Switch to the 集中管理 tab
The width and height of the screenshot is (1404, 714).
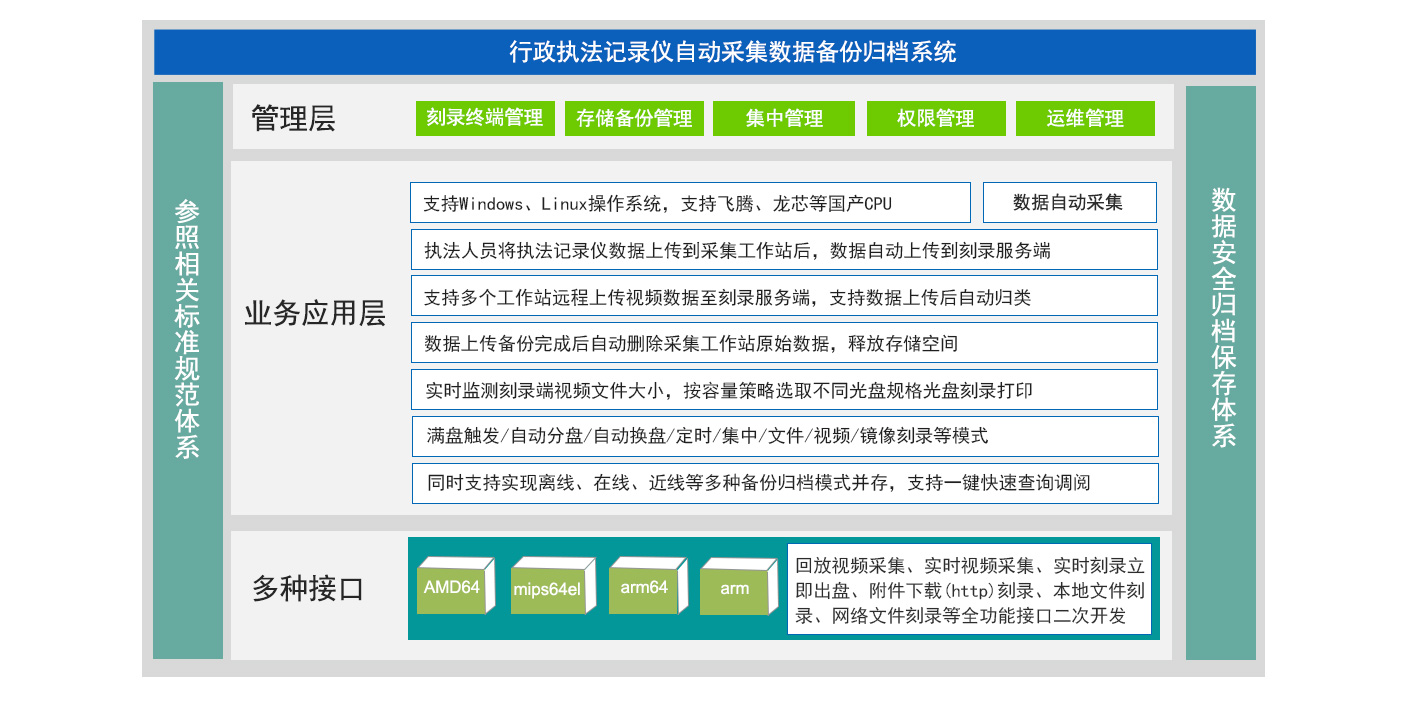(784, 118)
